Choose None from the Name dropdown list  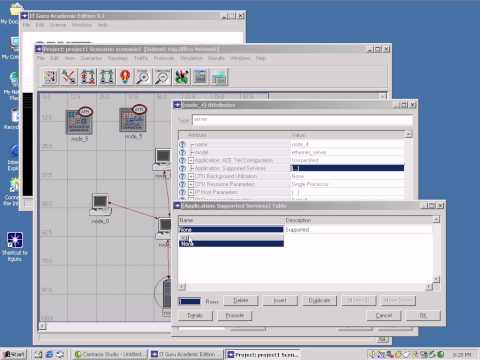click(x=231, y=244)
